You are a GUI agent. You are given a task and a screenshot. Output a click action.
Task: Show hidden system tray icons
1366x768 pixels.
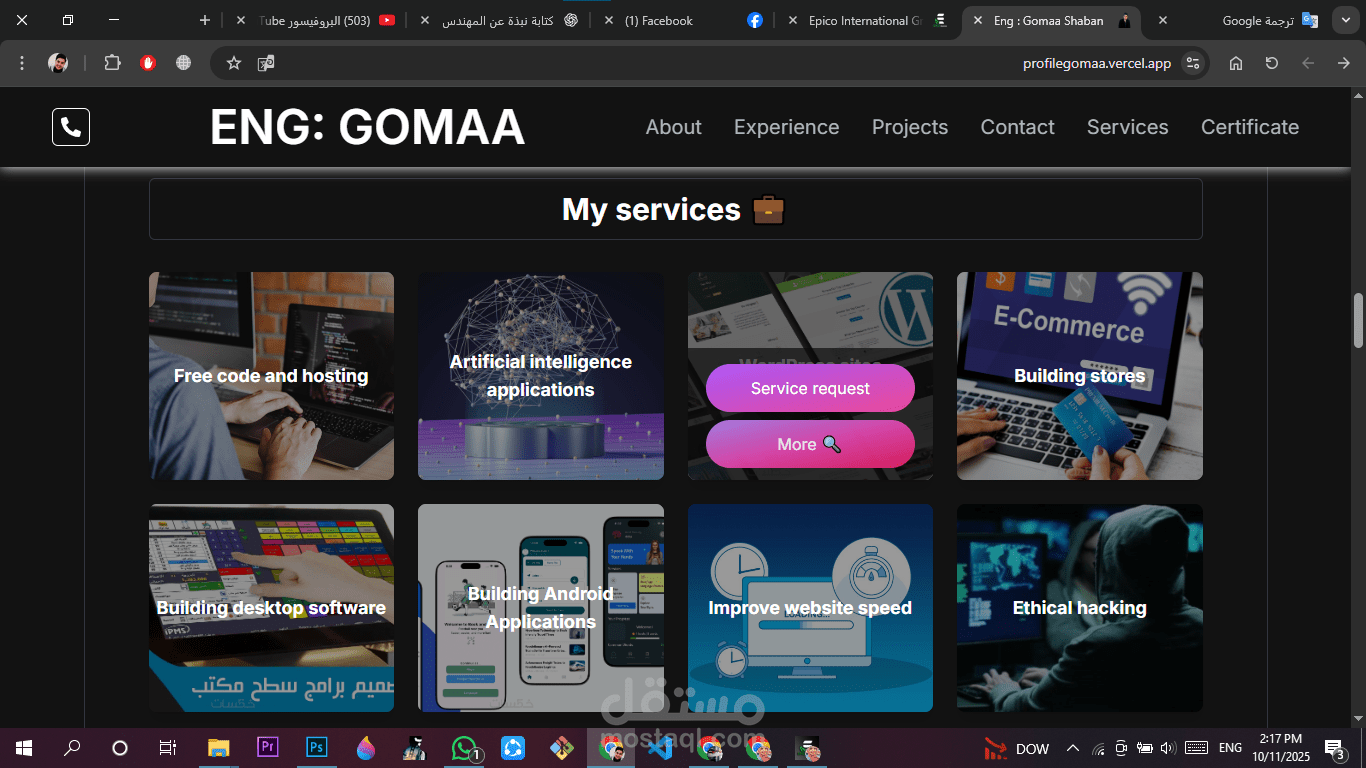[1073, 748]
